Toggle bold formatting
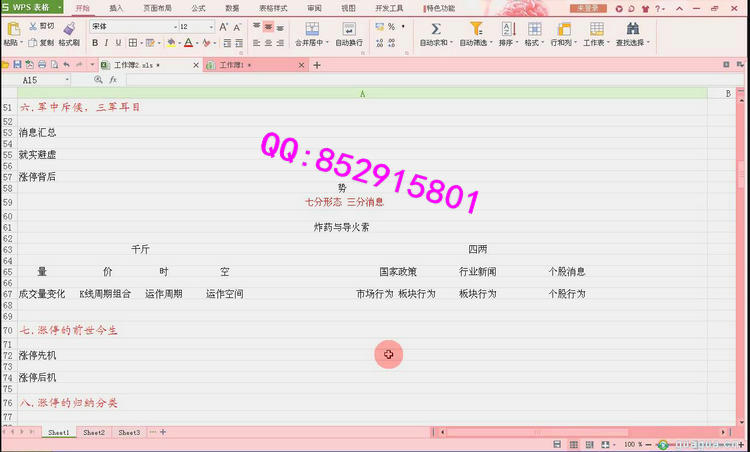 (95, 43)
